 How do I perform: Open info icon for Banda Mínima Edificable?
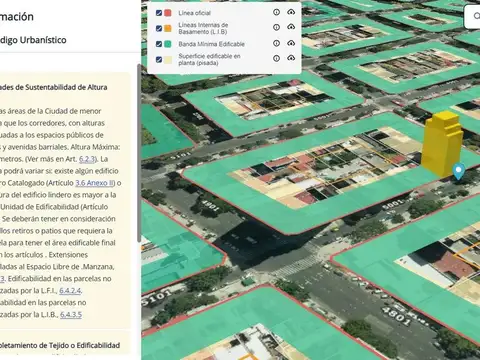[x=276, y=43]
